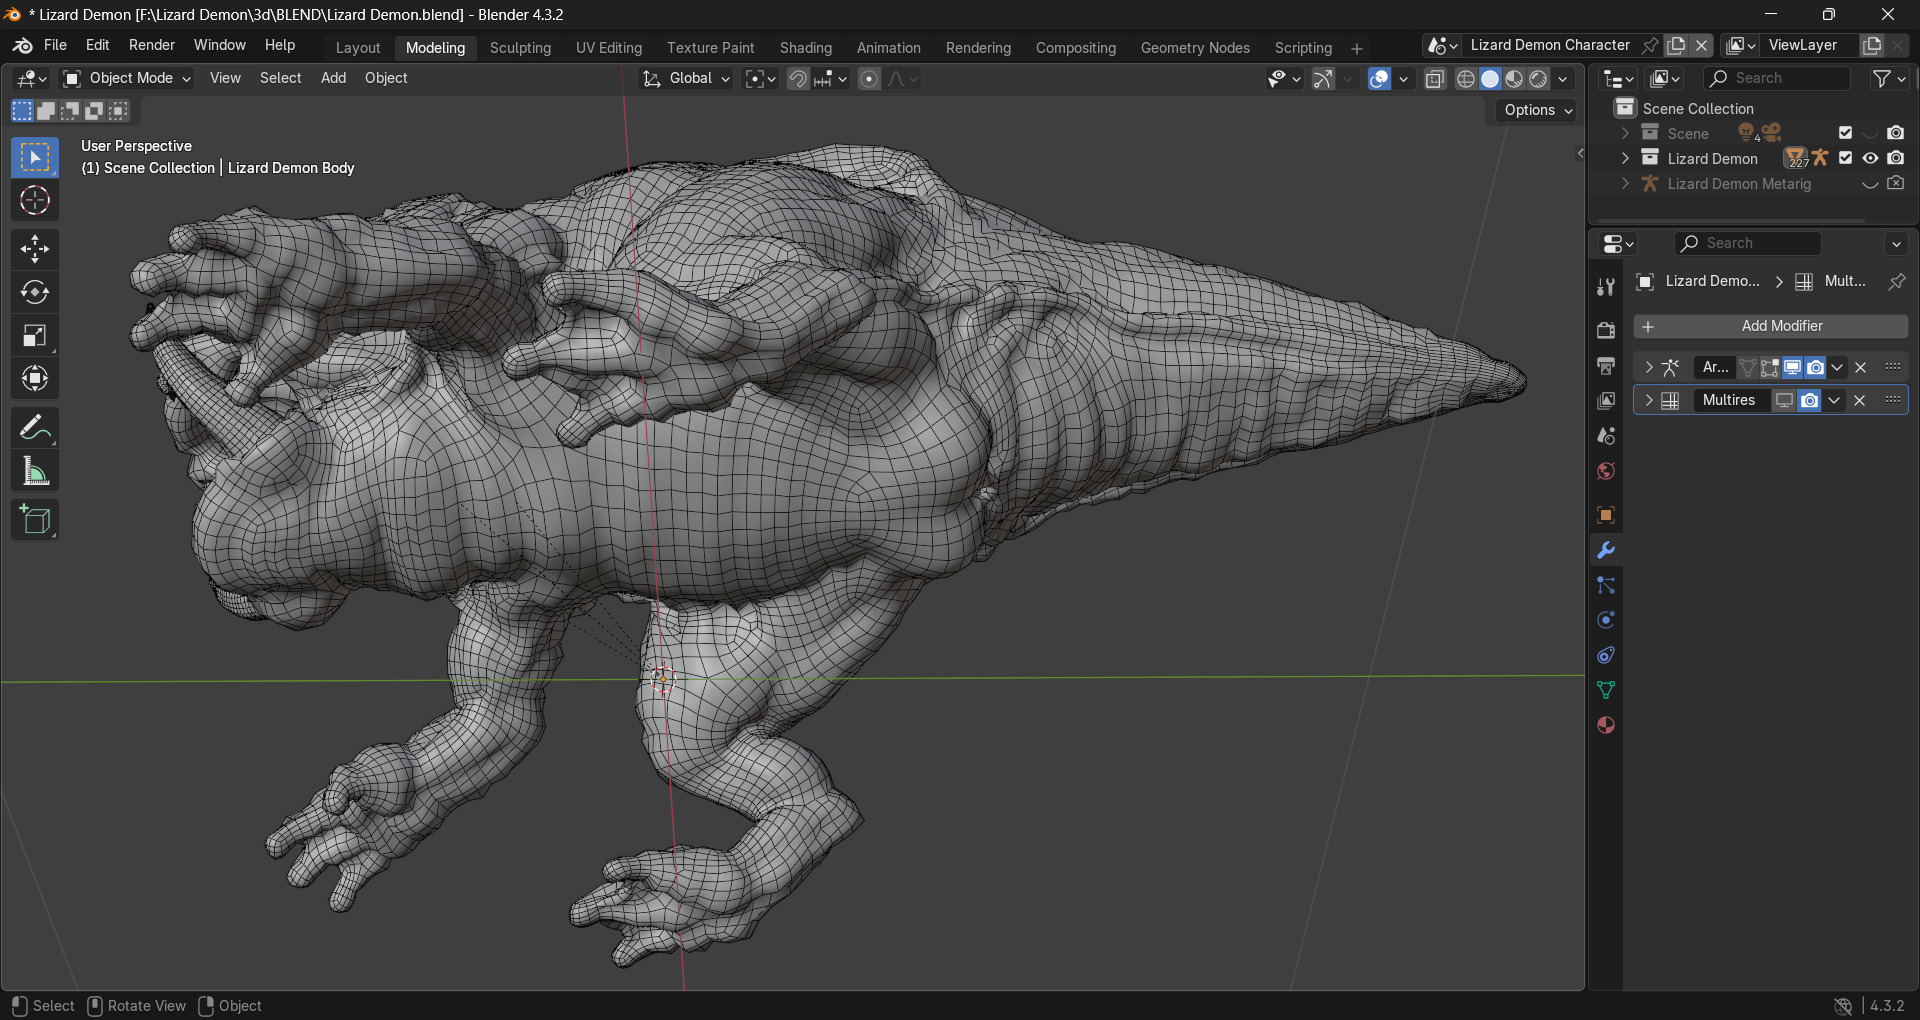Open viewport shading options dropdown arrow
This screenshot has width=1920, height=1020.
coord(1563,79)
